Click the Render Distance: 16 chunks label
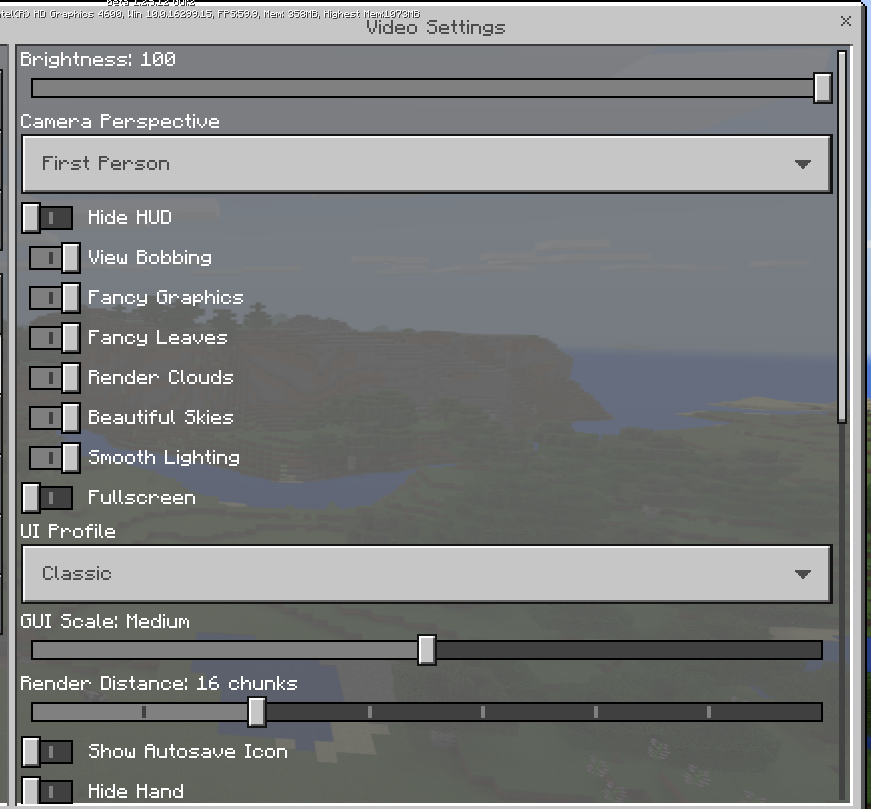The width and height of the screenshot is (871, 809). point(159,683)
